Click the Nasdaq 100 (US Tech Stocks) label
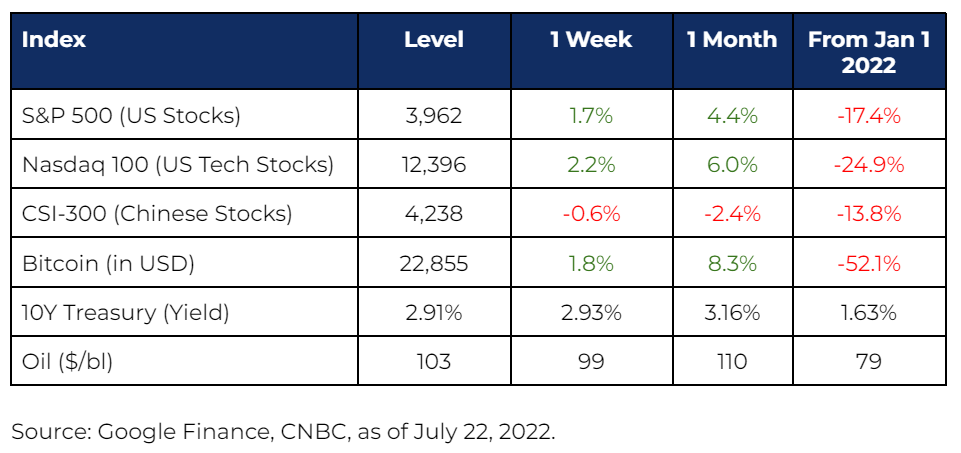This screenshot has height=453, width=961. 178,164
